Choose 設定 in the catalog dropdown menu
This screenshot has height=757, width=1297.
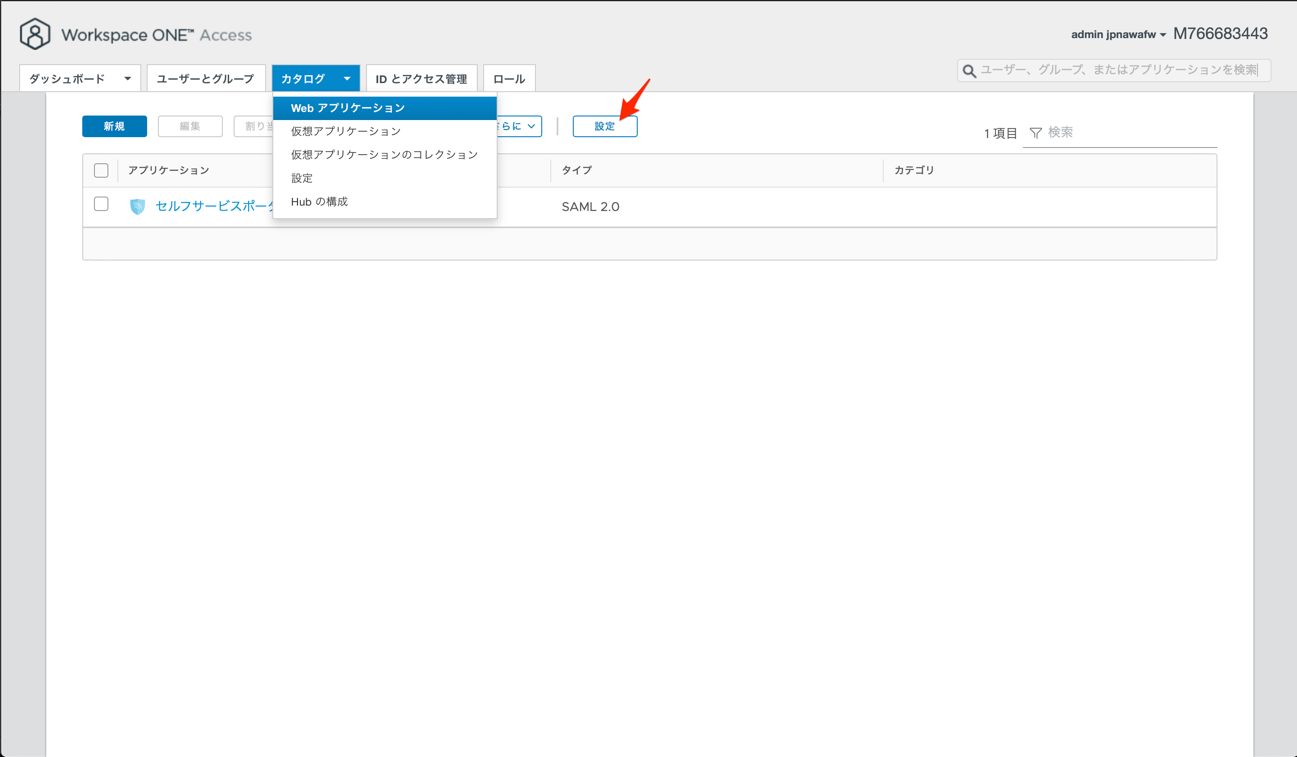[x=385, y=178]
